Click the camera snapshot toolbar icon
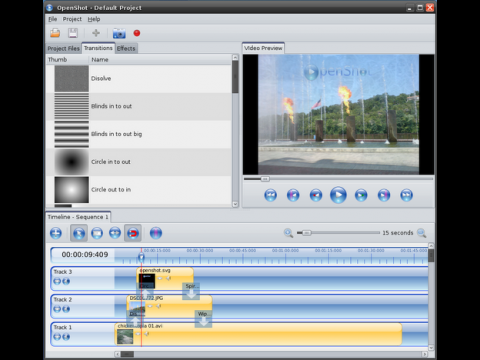Image resolution: width=480 pixels, height=360 pixels. click(119, 33)
